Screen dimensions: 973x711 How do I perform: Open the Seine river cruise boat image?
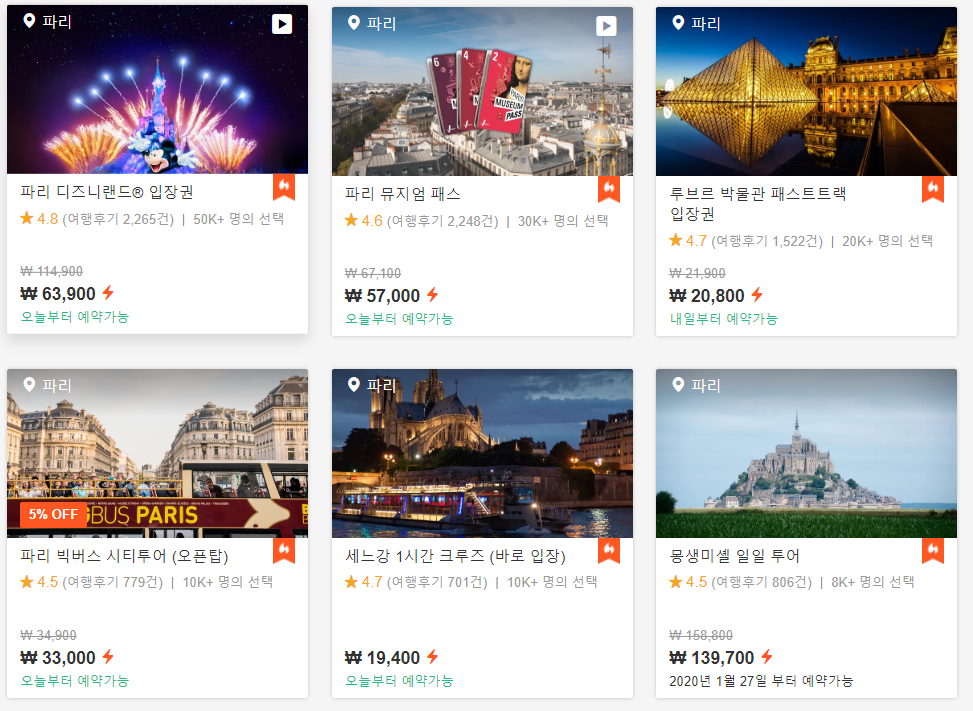(482, 453)
